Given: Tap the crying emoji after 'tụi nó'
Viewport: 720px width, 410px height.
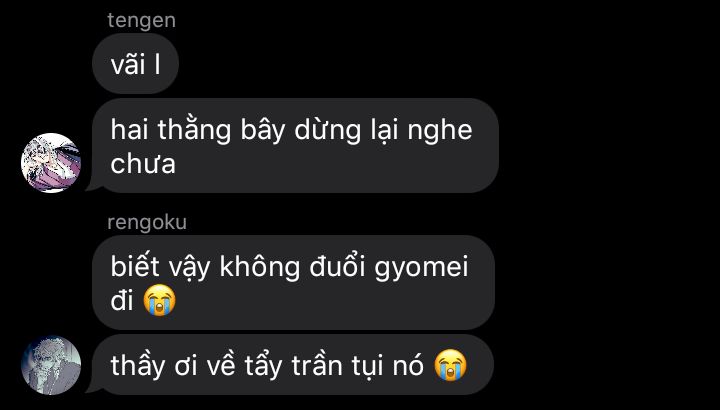Looking at the screenshot, I should pos(450,365).
